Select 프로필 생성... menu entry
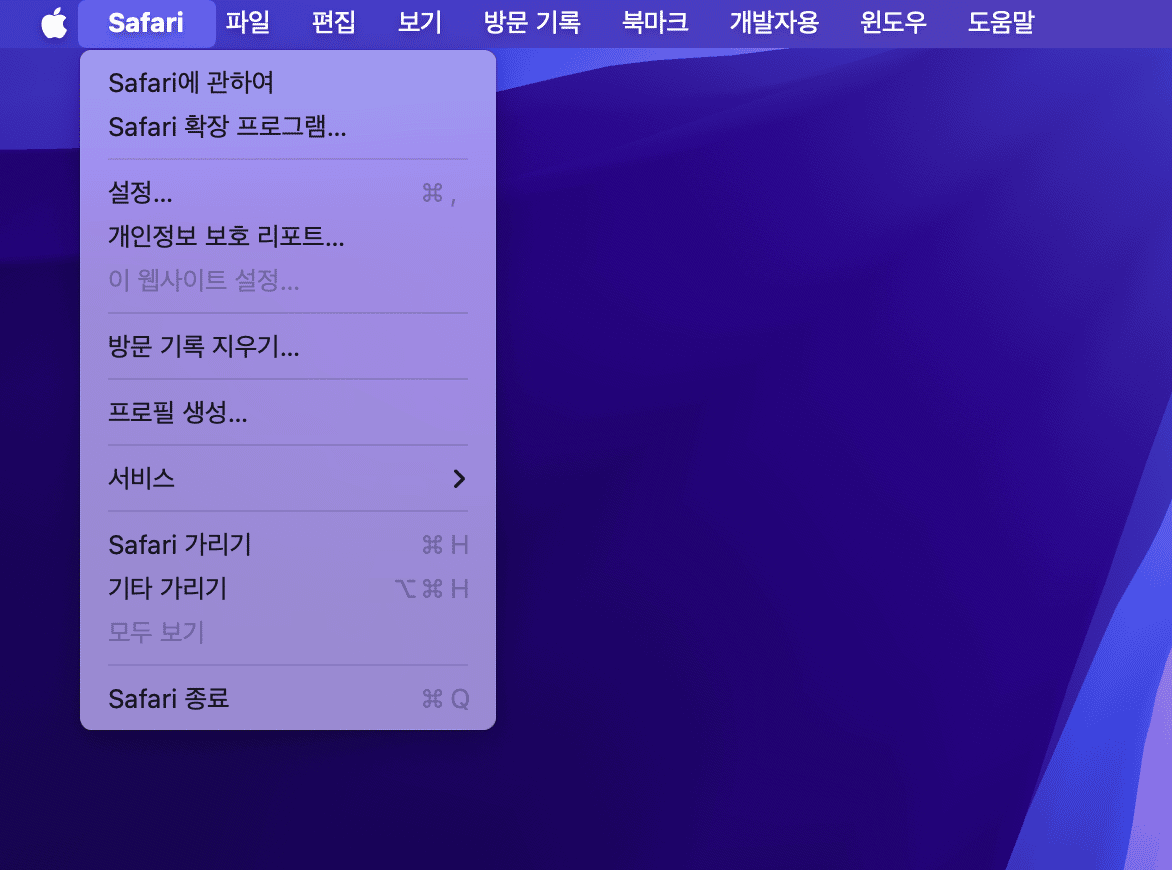The width and height of the screenshot is (1172, 870). click(177, 413)
